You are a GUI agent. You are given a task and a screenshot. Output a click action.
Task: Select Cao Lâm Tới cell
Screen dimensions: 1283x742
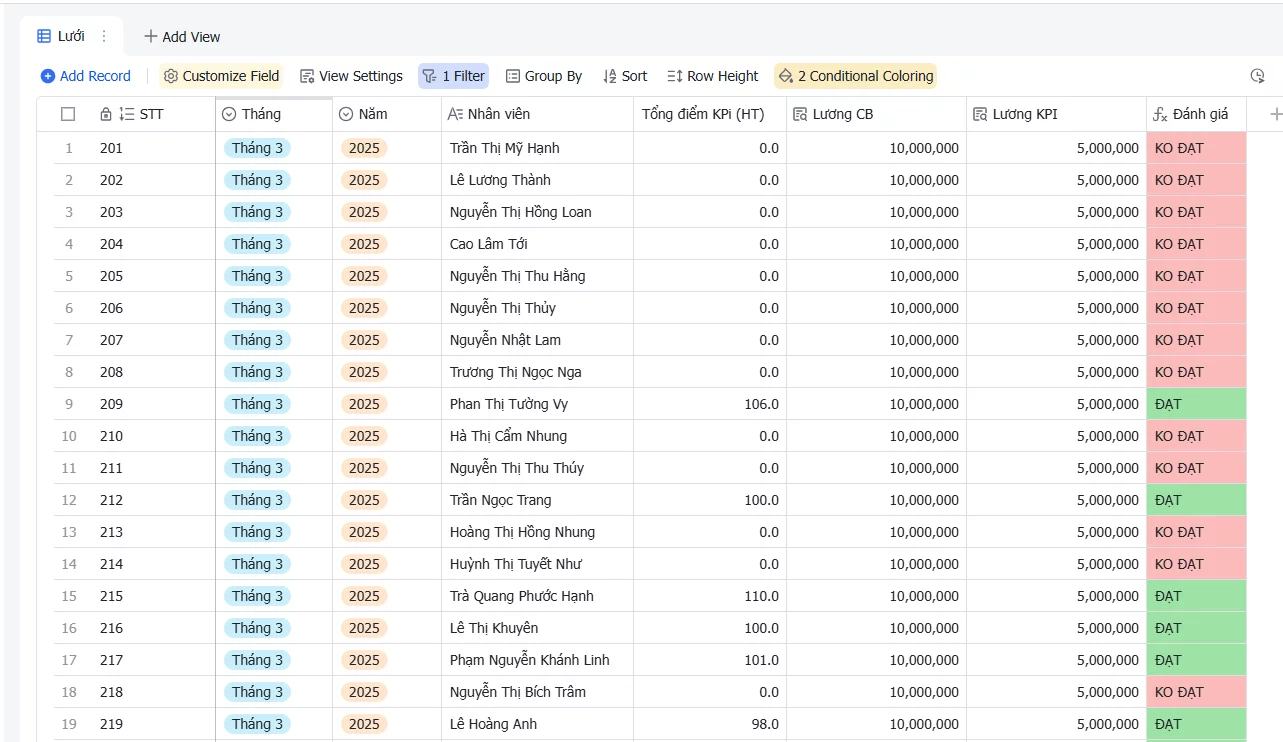(x=537, y=244)
